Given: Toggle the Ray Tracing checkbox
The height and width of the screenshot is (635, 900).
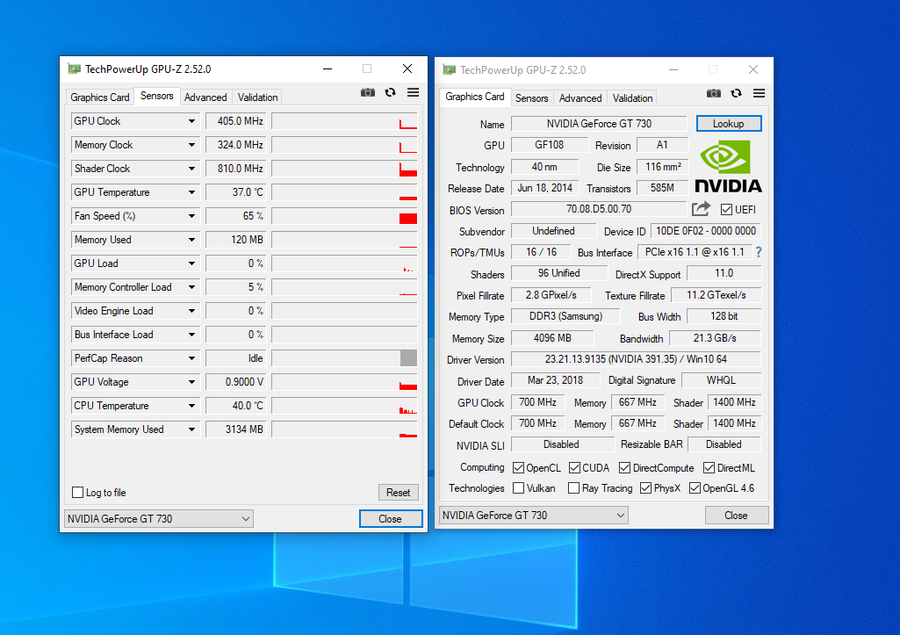Looking at the screenshot, I should (x=573, y=488).
